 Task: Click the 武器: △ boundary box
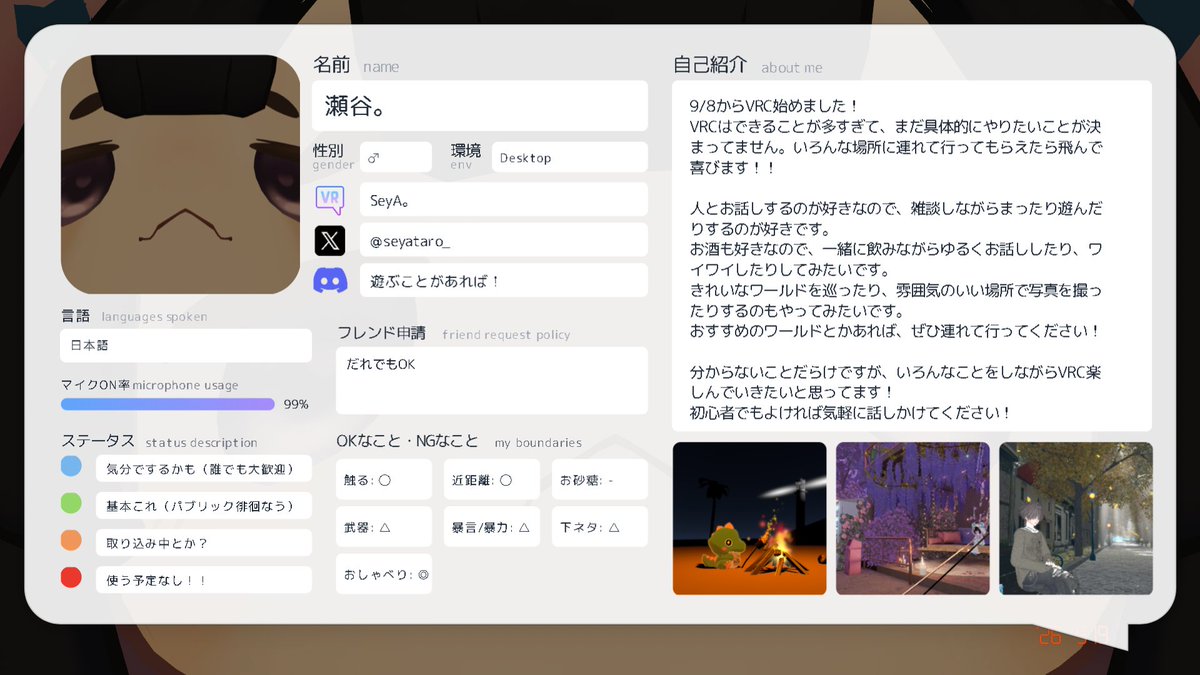tap(384, 527)
